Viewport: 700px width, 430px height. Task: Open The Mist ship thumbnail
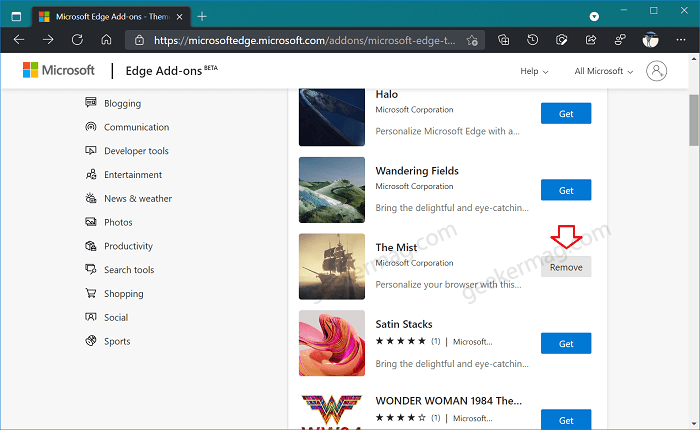pos(332,267)
